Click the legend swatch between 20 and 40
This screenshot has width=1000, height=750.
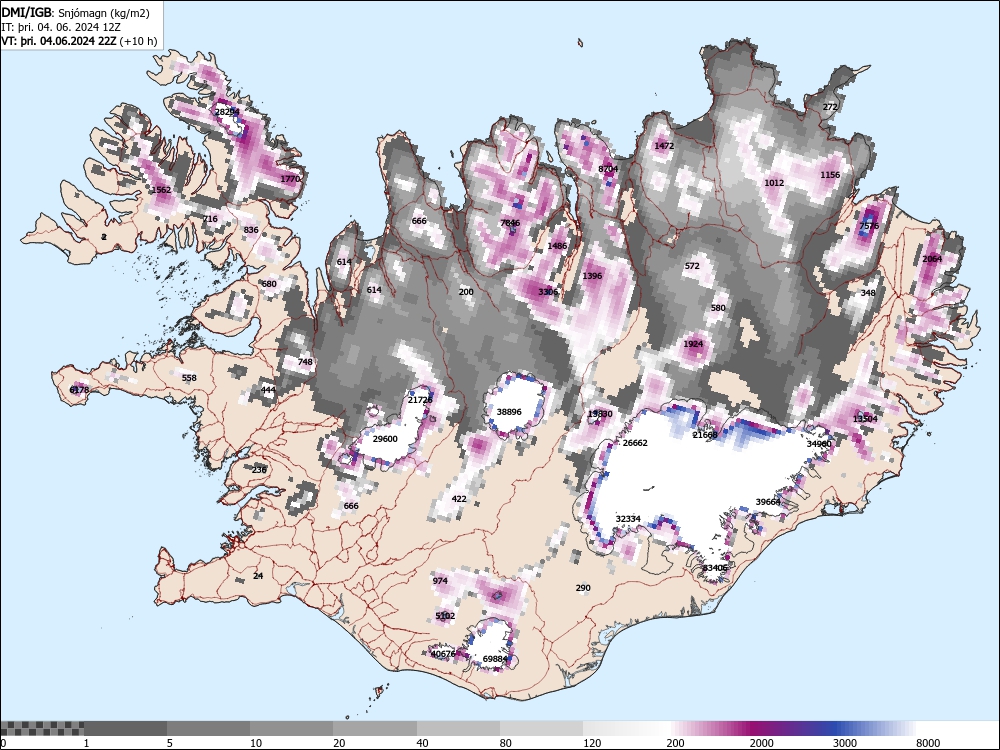[375, 728]
